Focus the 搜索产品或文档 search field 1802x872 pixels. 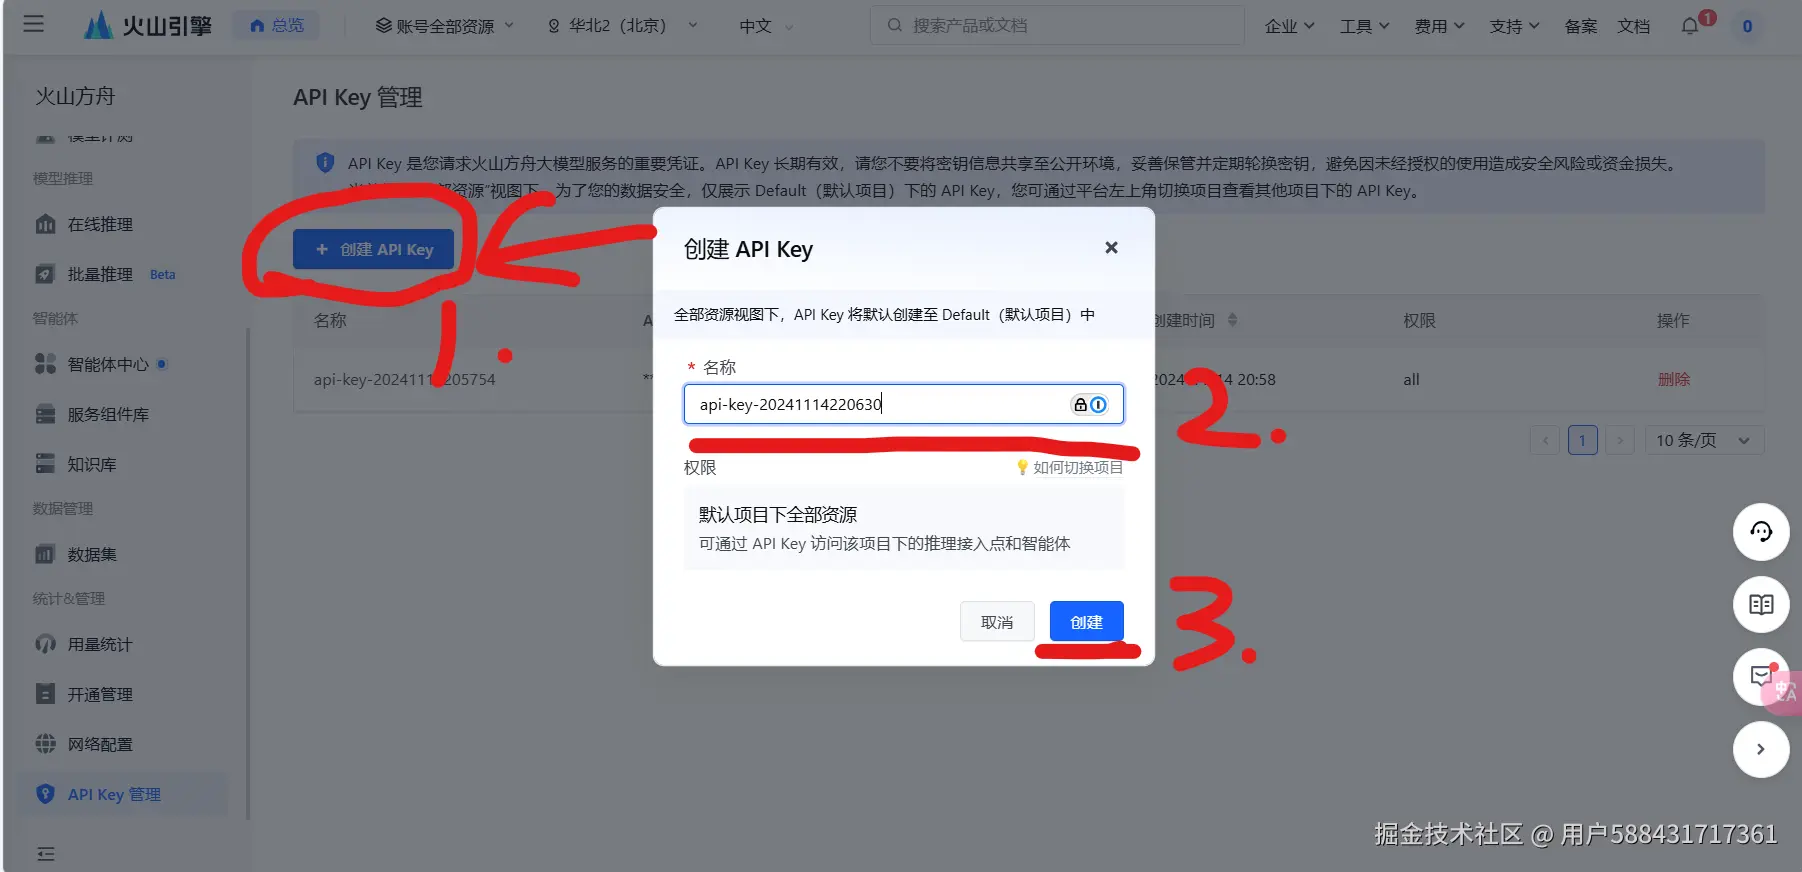1057,25
